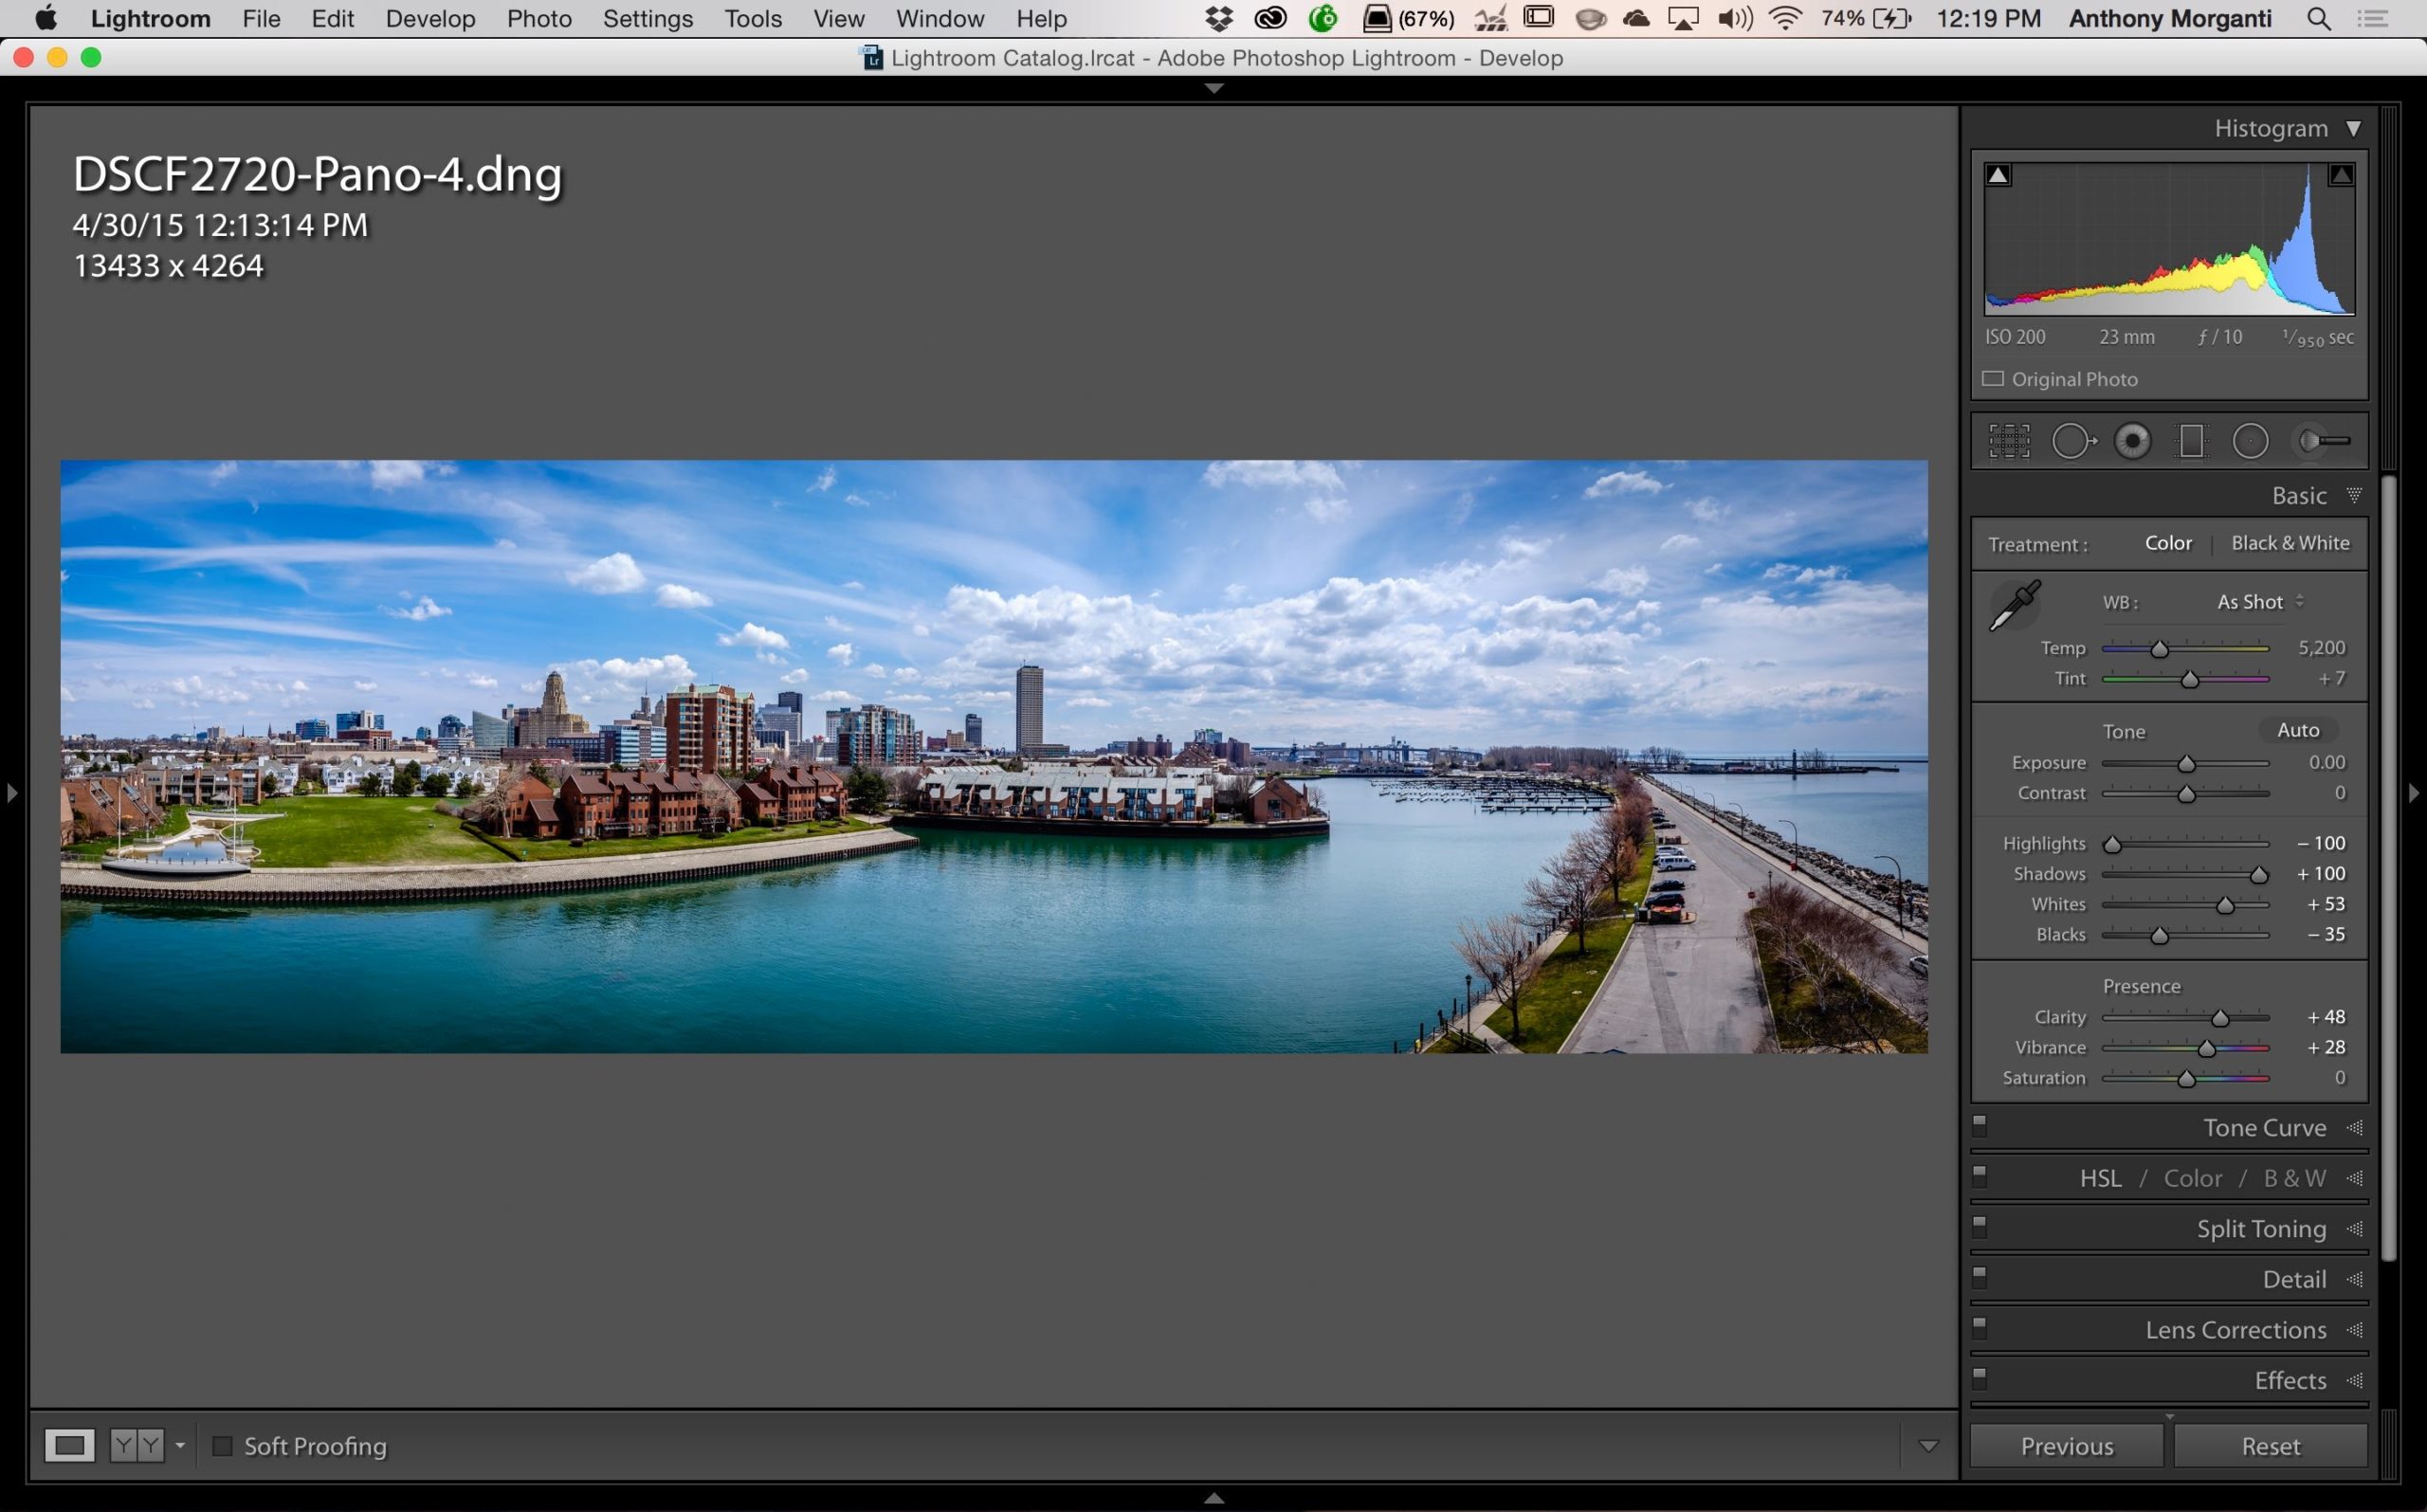Open the Develop menu
This screenshot has height=1512, width=2427.
(x=429, y=19)
